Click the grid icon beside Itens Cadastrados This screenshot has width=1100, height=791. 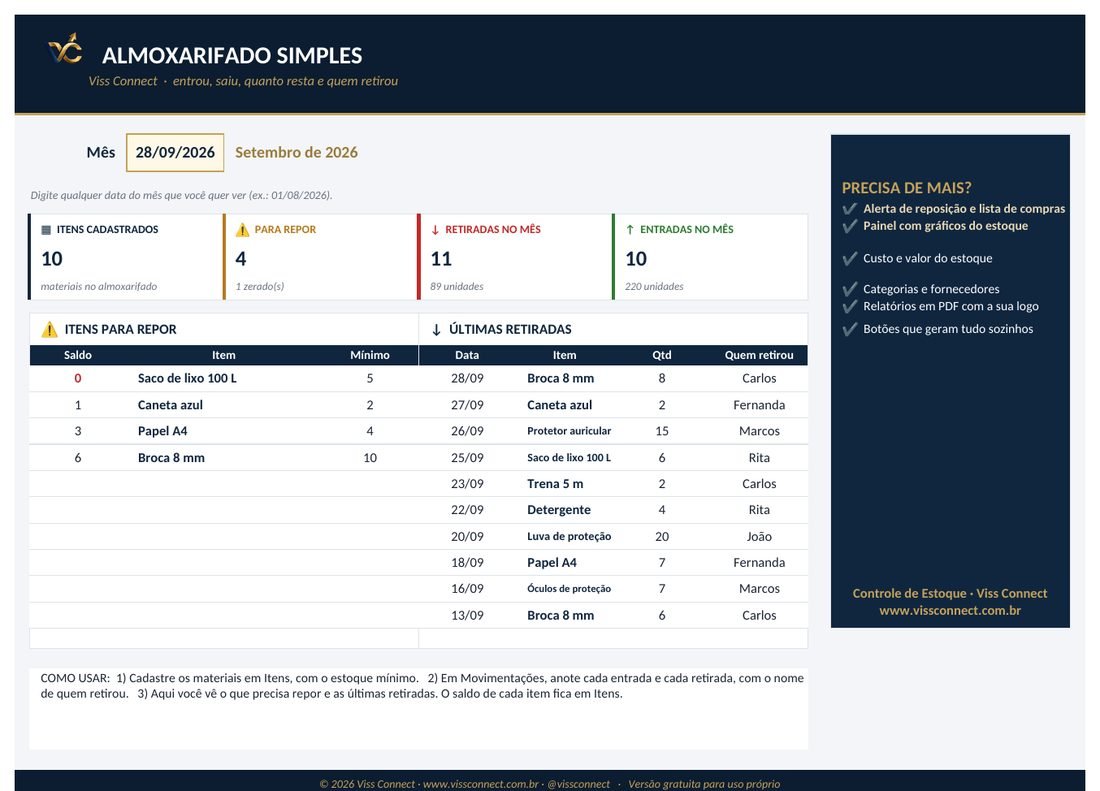pos(46,230)
